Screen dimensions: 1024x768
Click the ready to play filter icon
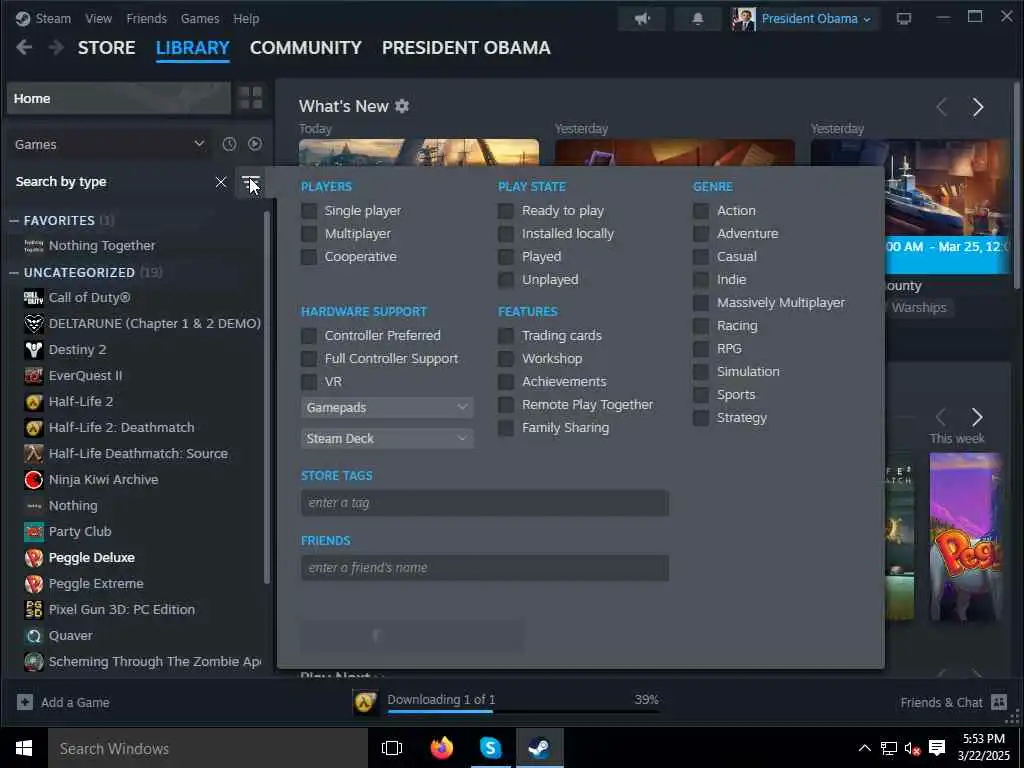255,144
